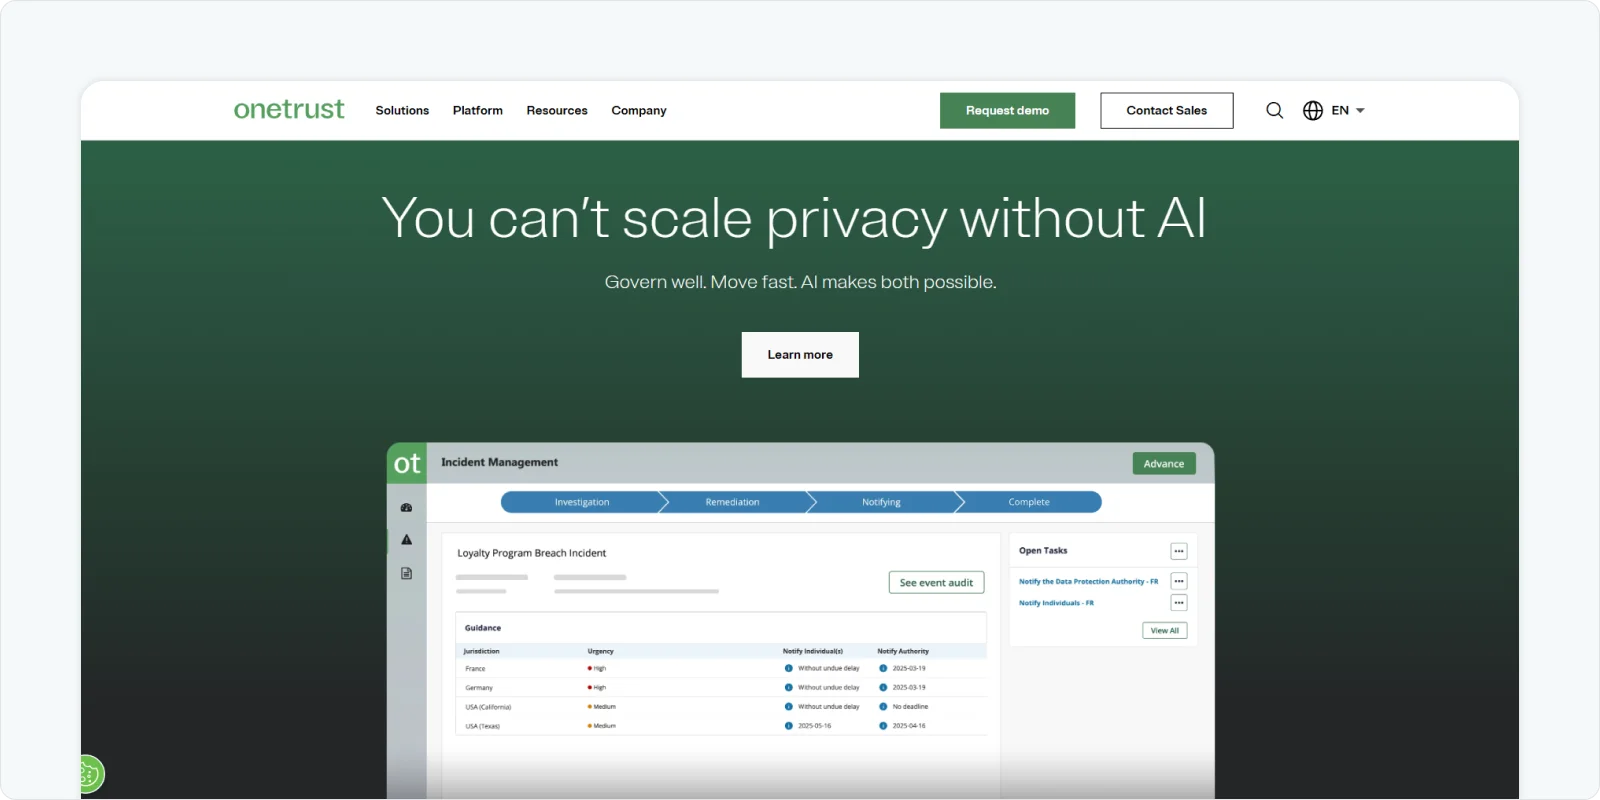Click the Learn more button
Screen dimensions: 1600x800
800,355
